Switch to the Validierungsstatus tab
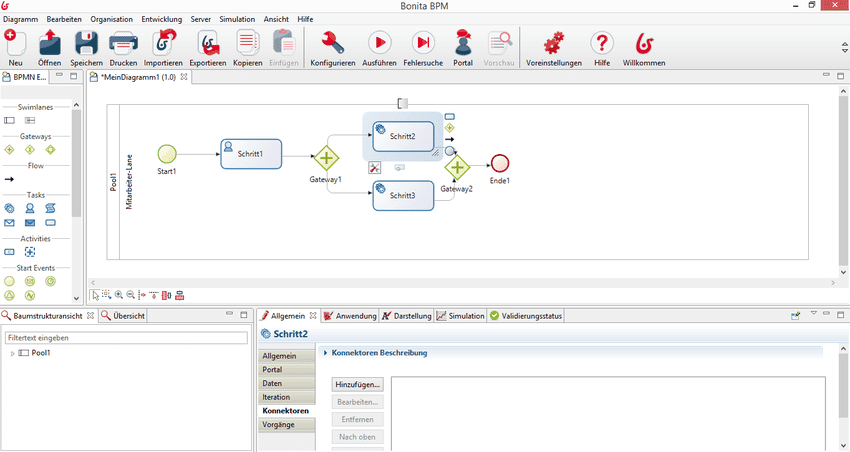850x452 pixels. [x=526, y=316]
